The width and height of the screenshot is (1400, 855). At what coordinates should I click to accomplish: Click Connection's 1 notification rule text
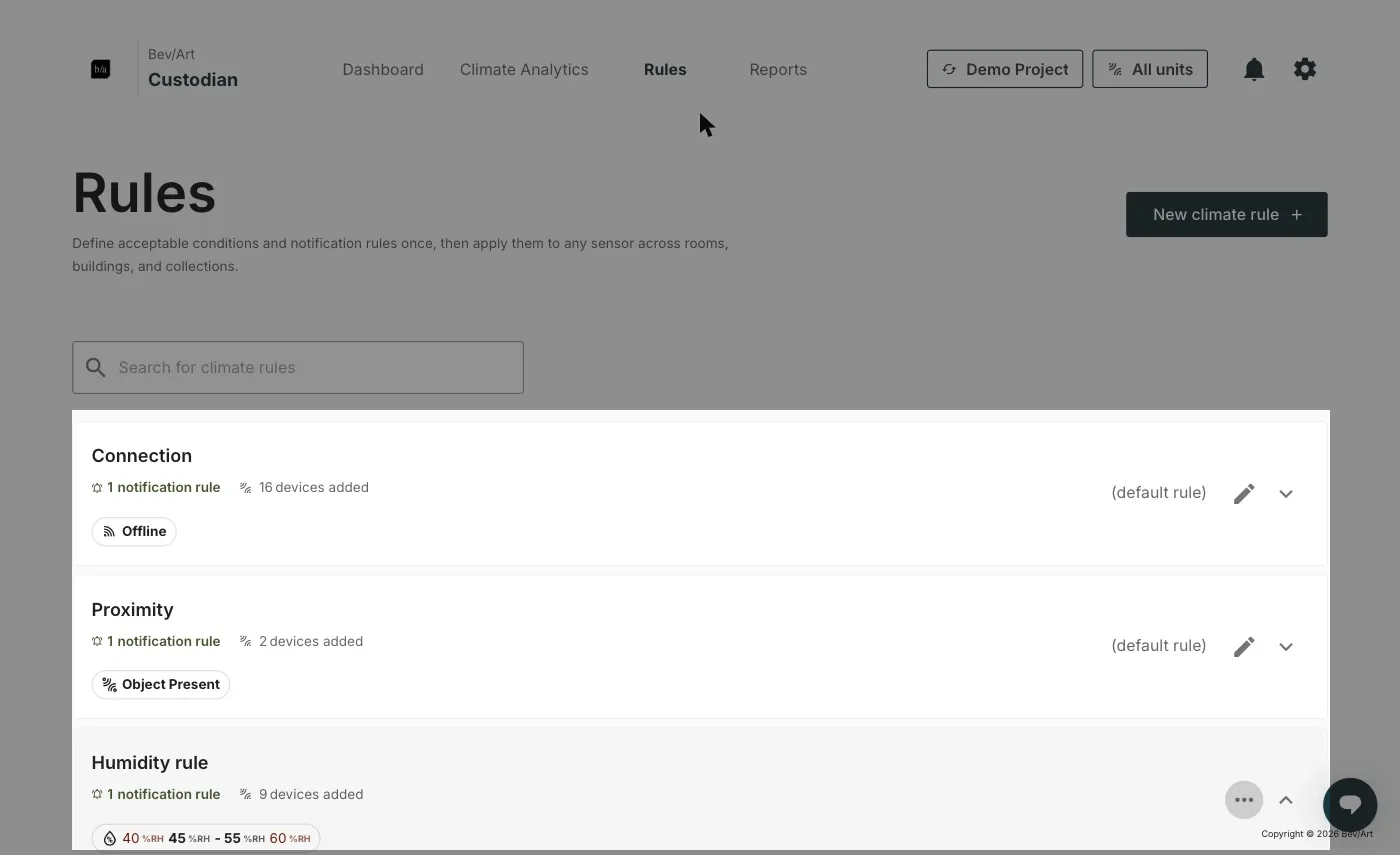[x=163, y=487]
